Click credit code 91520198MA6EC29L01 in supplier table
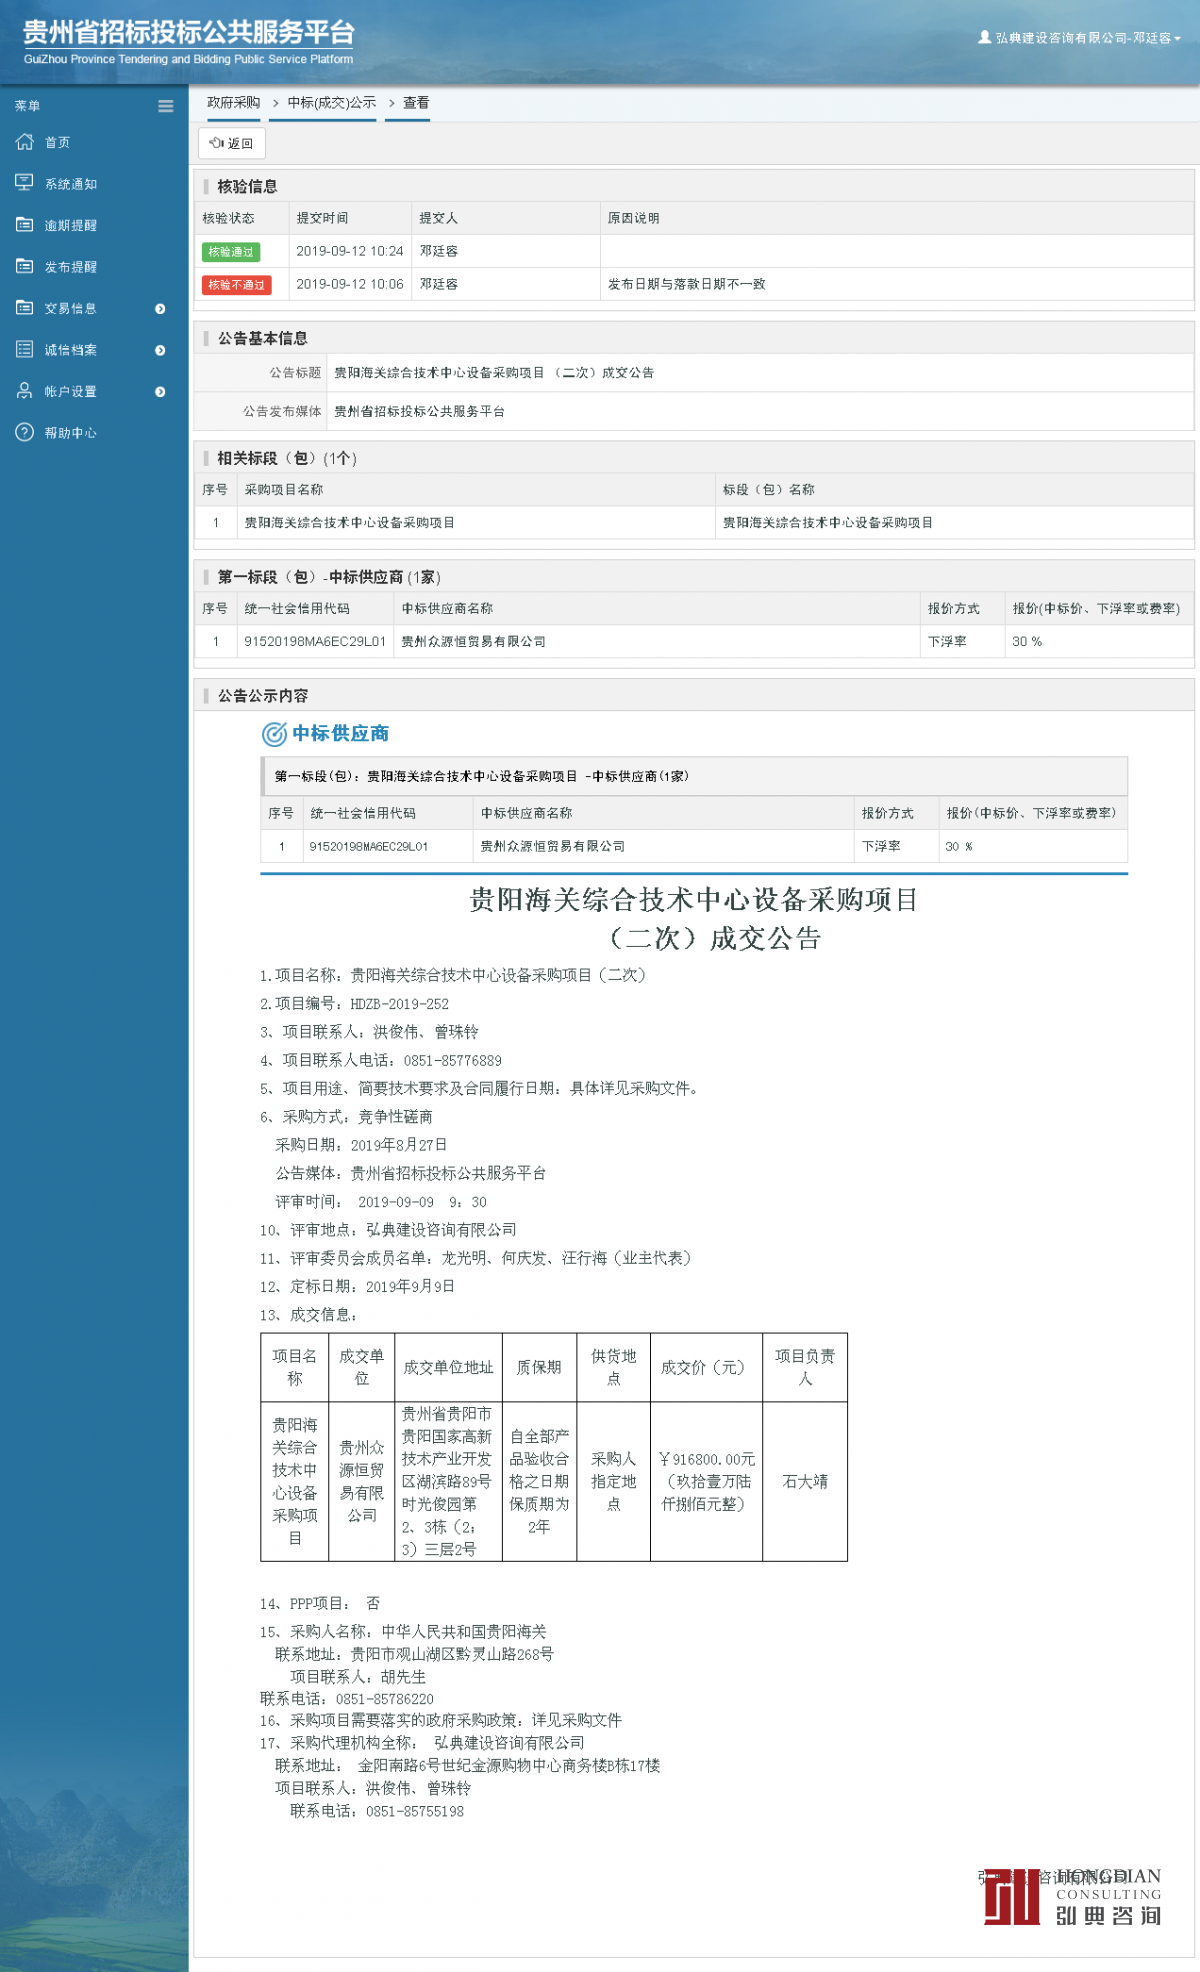 pyautogui.click(x=315, y=642)
